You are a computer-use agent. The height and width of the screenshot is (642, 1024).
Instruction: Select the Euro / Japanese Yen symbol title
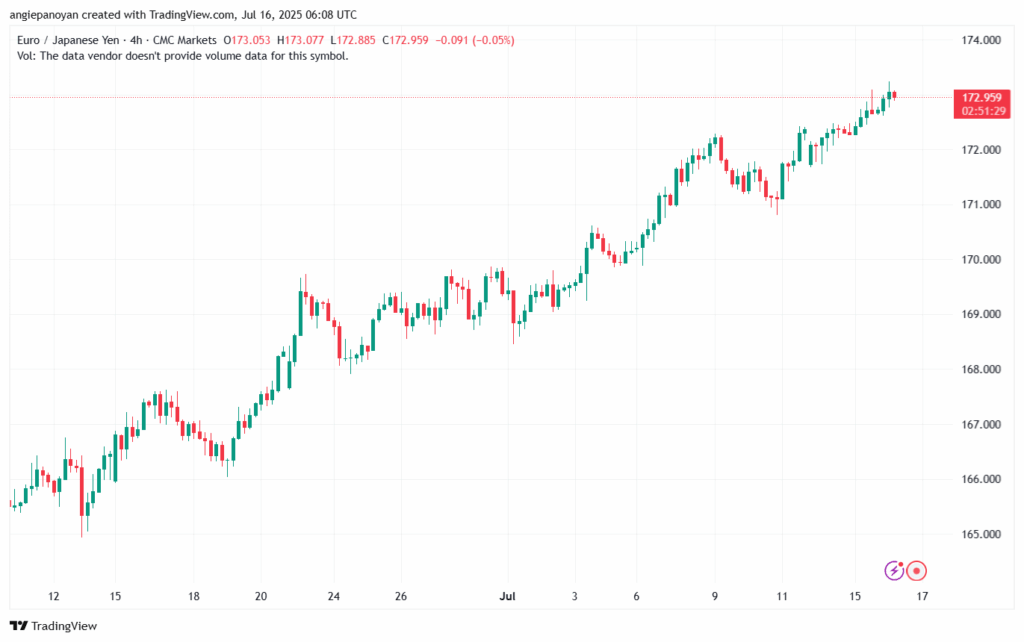coord(74,40)
